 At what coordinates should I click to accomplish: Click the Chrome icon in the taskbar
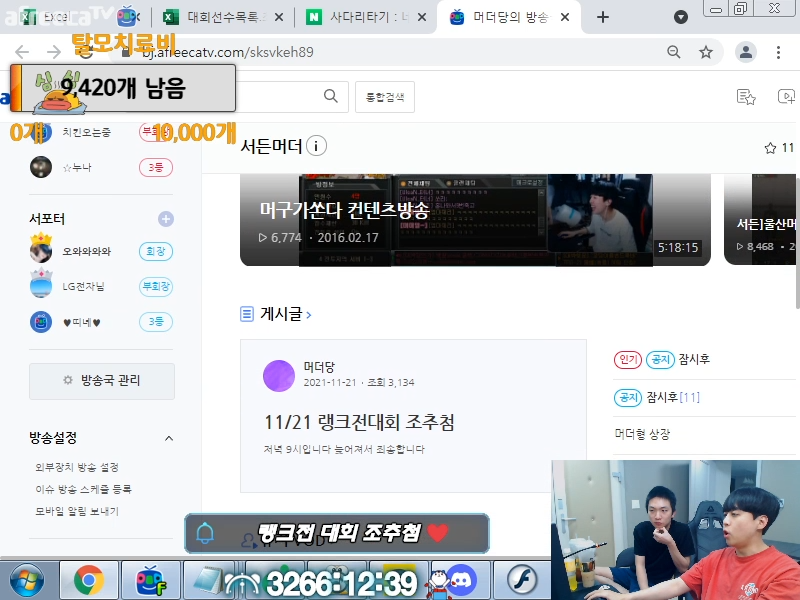(x=89, y=580)
